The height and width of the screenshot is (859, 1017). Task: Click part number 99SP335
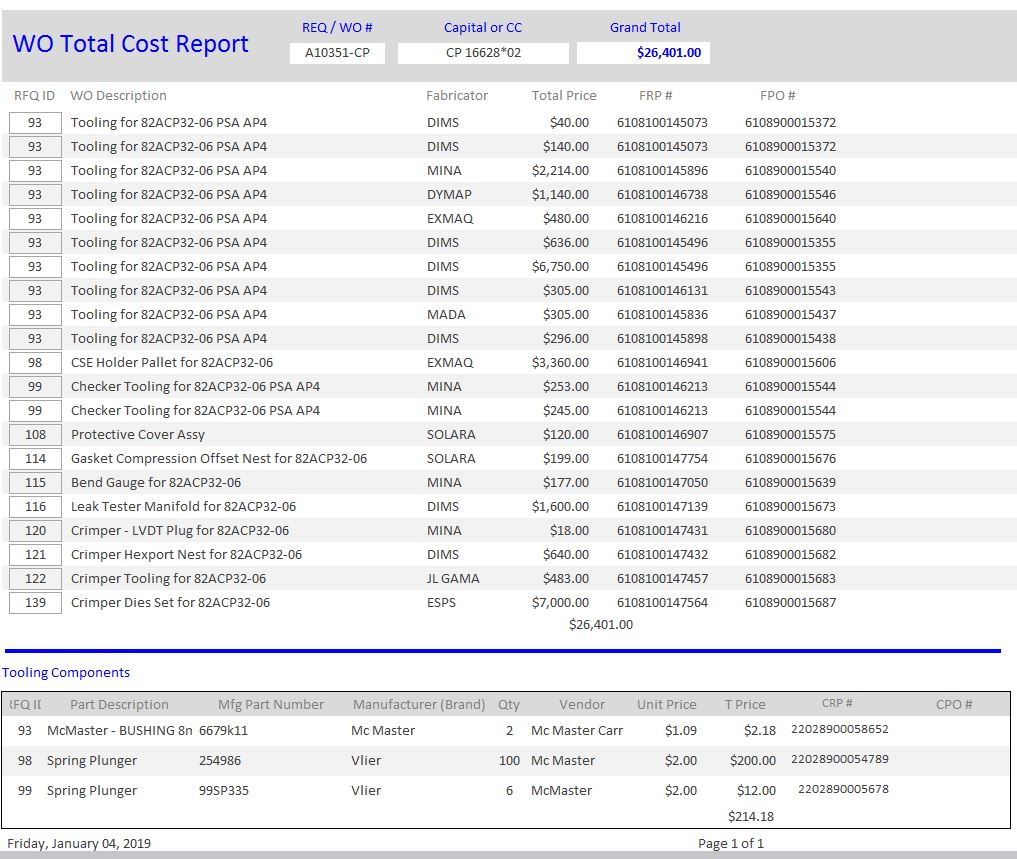[x=224, y=791]
